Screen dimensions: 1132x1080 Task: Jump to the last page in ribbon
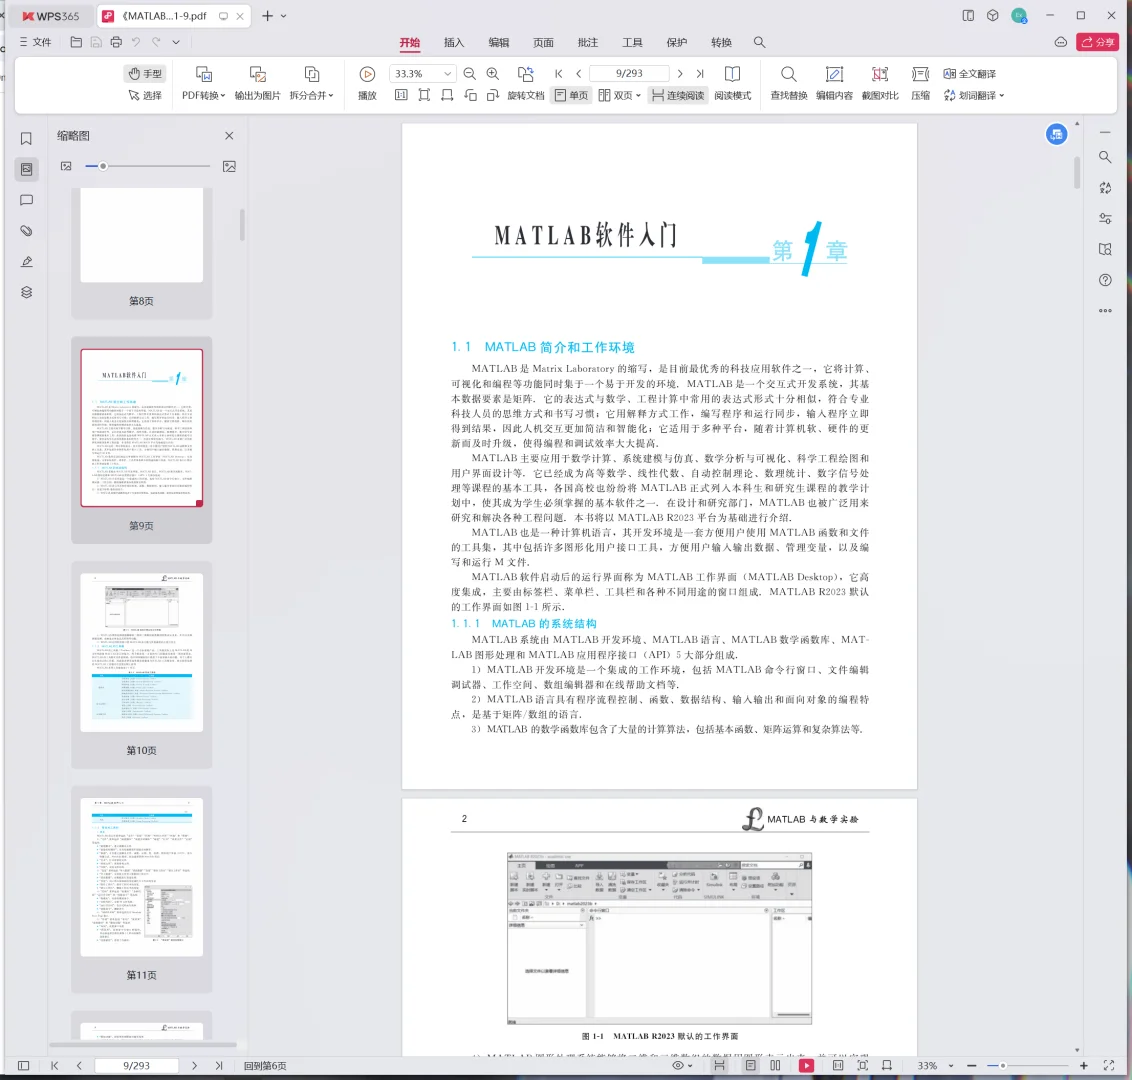pyautogui.click(x=700, y=74)
